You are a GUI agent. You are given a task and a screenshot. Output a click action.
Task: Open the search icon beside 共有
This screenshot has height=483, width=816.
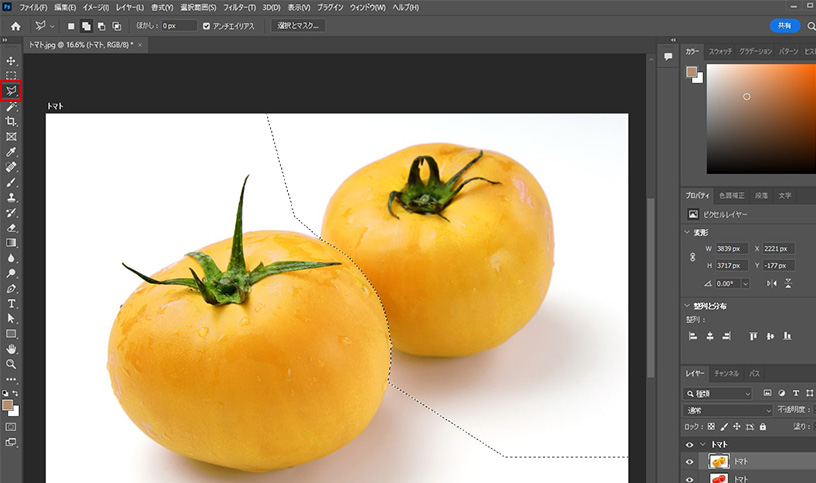click(811, 26)
